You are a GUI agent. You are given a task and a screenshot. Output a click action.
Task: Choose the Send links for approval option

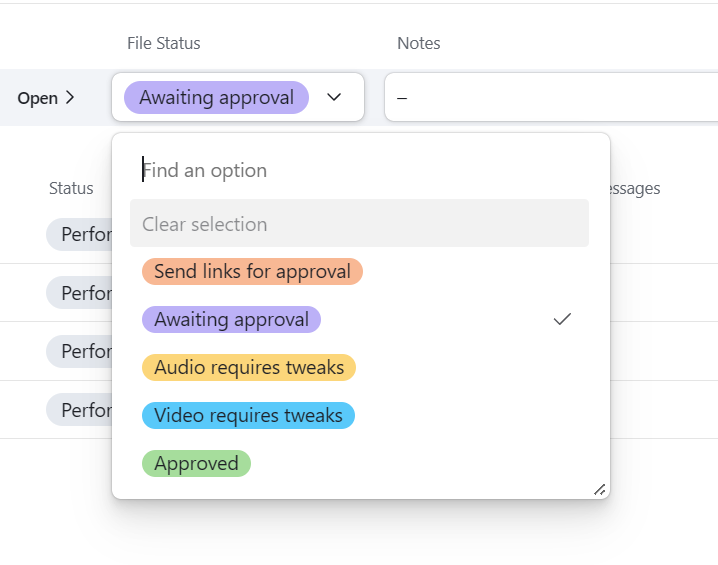pyautogui.click(x=252, y=271)
